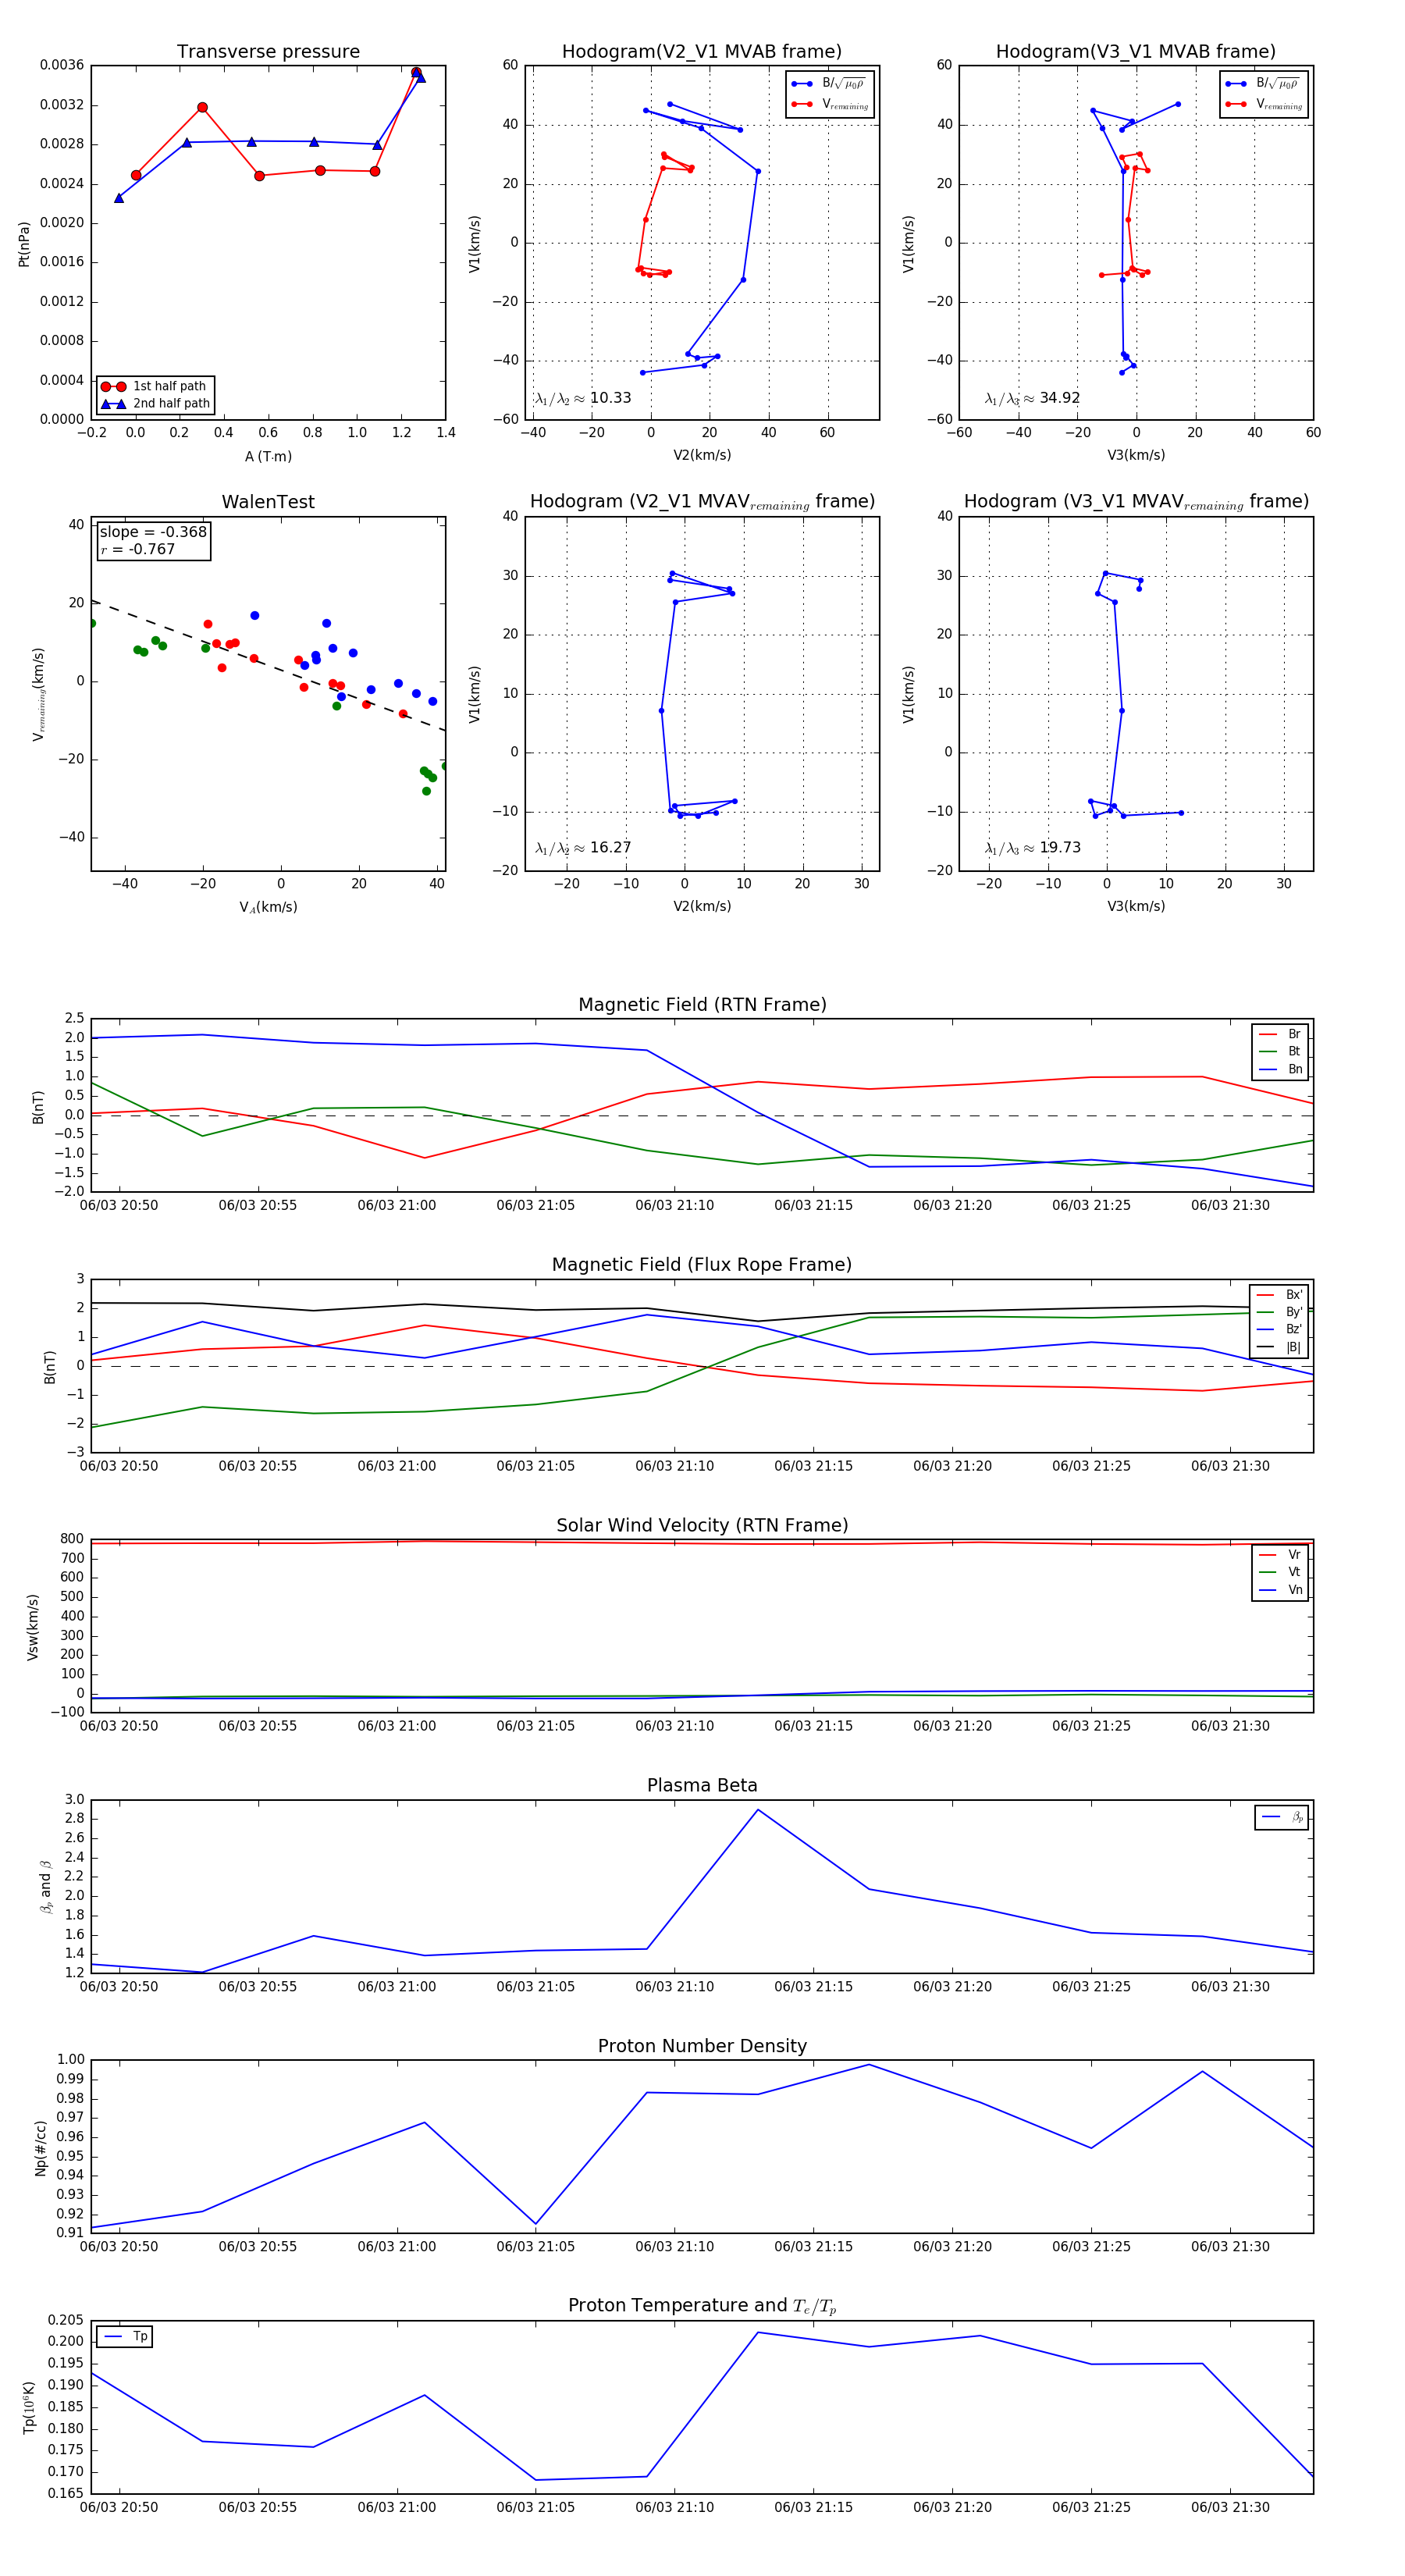Click the '19.73' eigenvalue ratio text
This screenshot has width=1405, height=2576.
point(1060,848)
